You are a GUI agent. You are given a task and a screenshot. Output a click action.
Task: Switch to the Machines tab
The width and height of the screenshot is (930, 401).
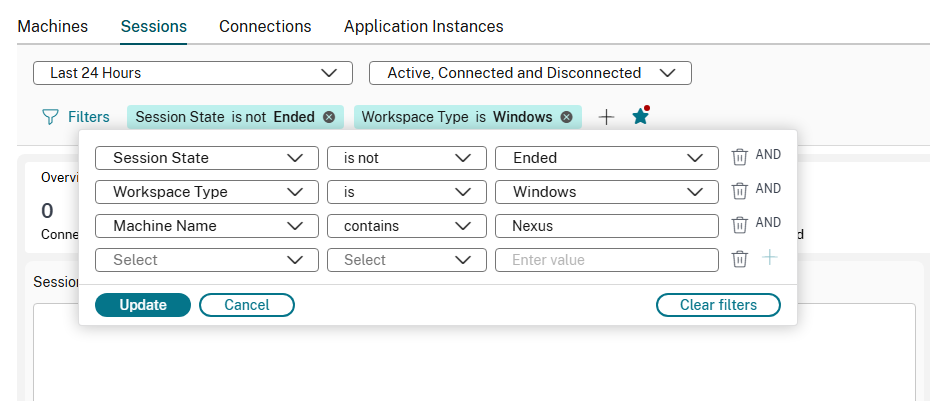coord(53,27)
